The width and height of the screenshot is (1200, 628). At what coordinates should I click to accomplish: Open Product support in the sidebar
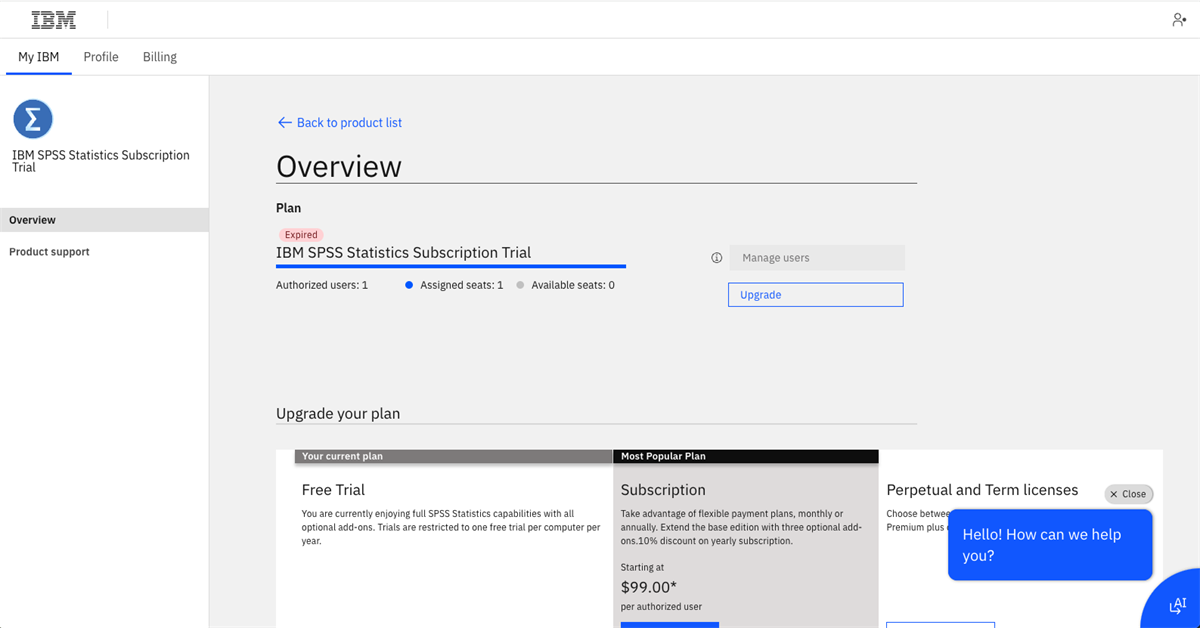tap(49, 252)
